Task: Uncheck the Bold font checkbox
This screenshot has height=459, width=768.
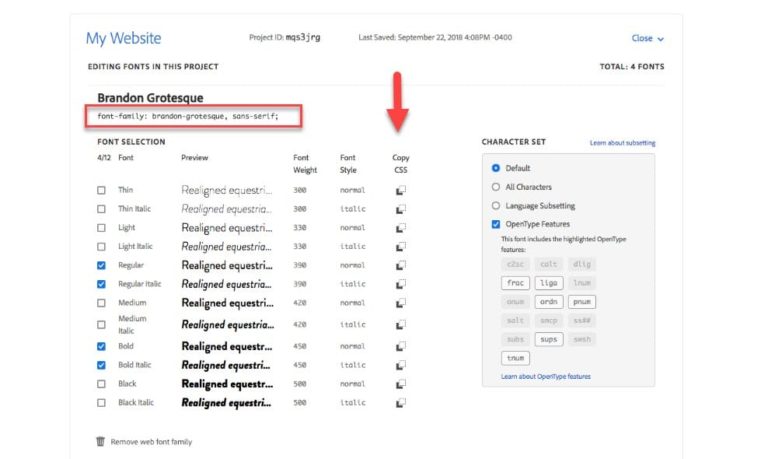Action: coord(101,346)
